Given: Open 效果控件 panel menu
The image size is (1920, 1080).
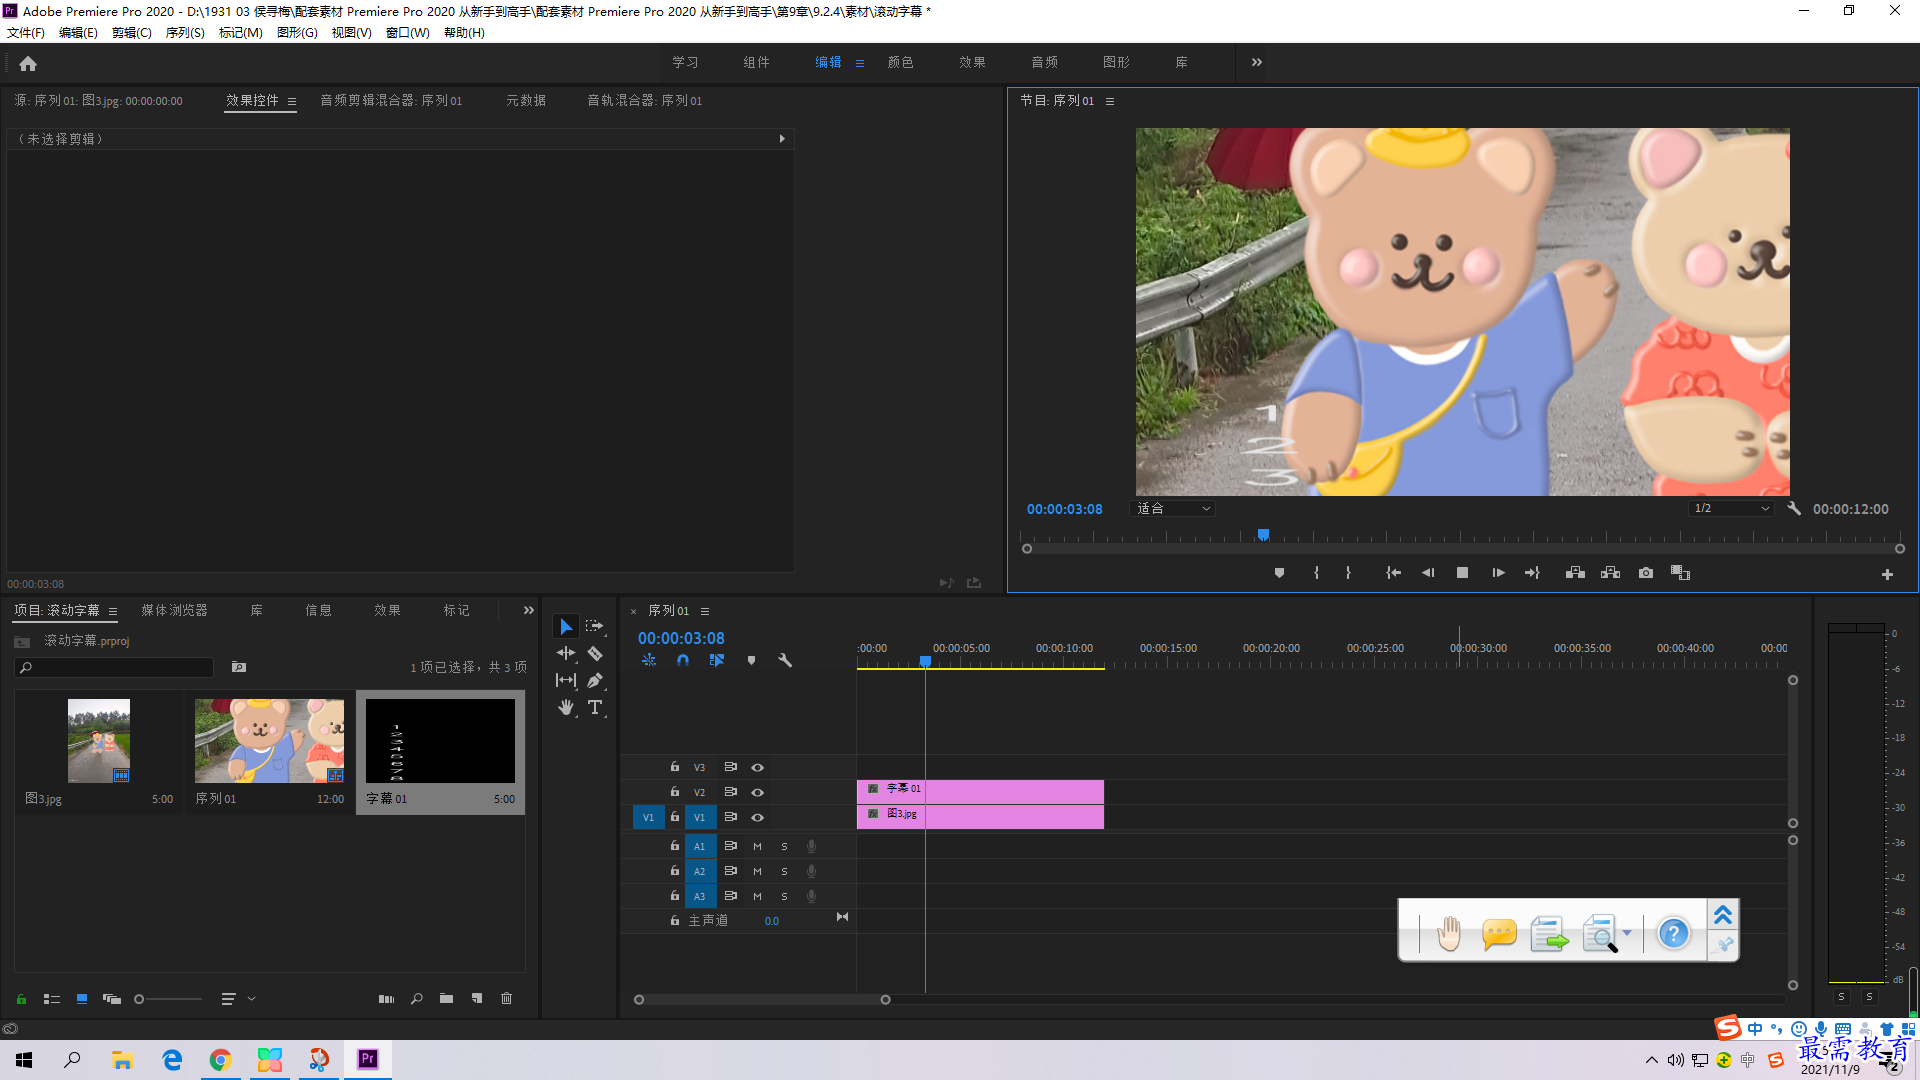Looking at the screenshot, I should click(292, 101).
